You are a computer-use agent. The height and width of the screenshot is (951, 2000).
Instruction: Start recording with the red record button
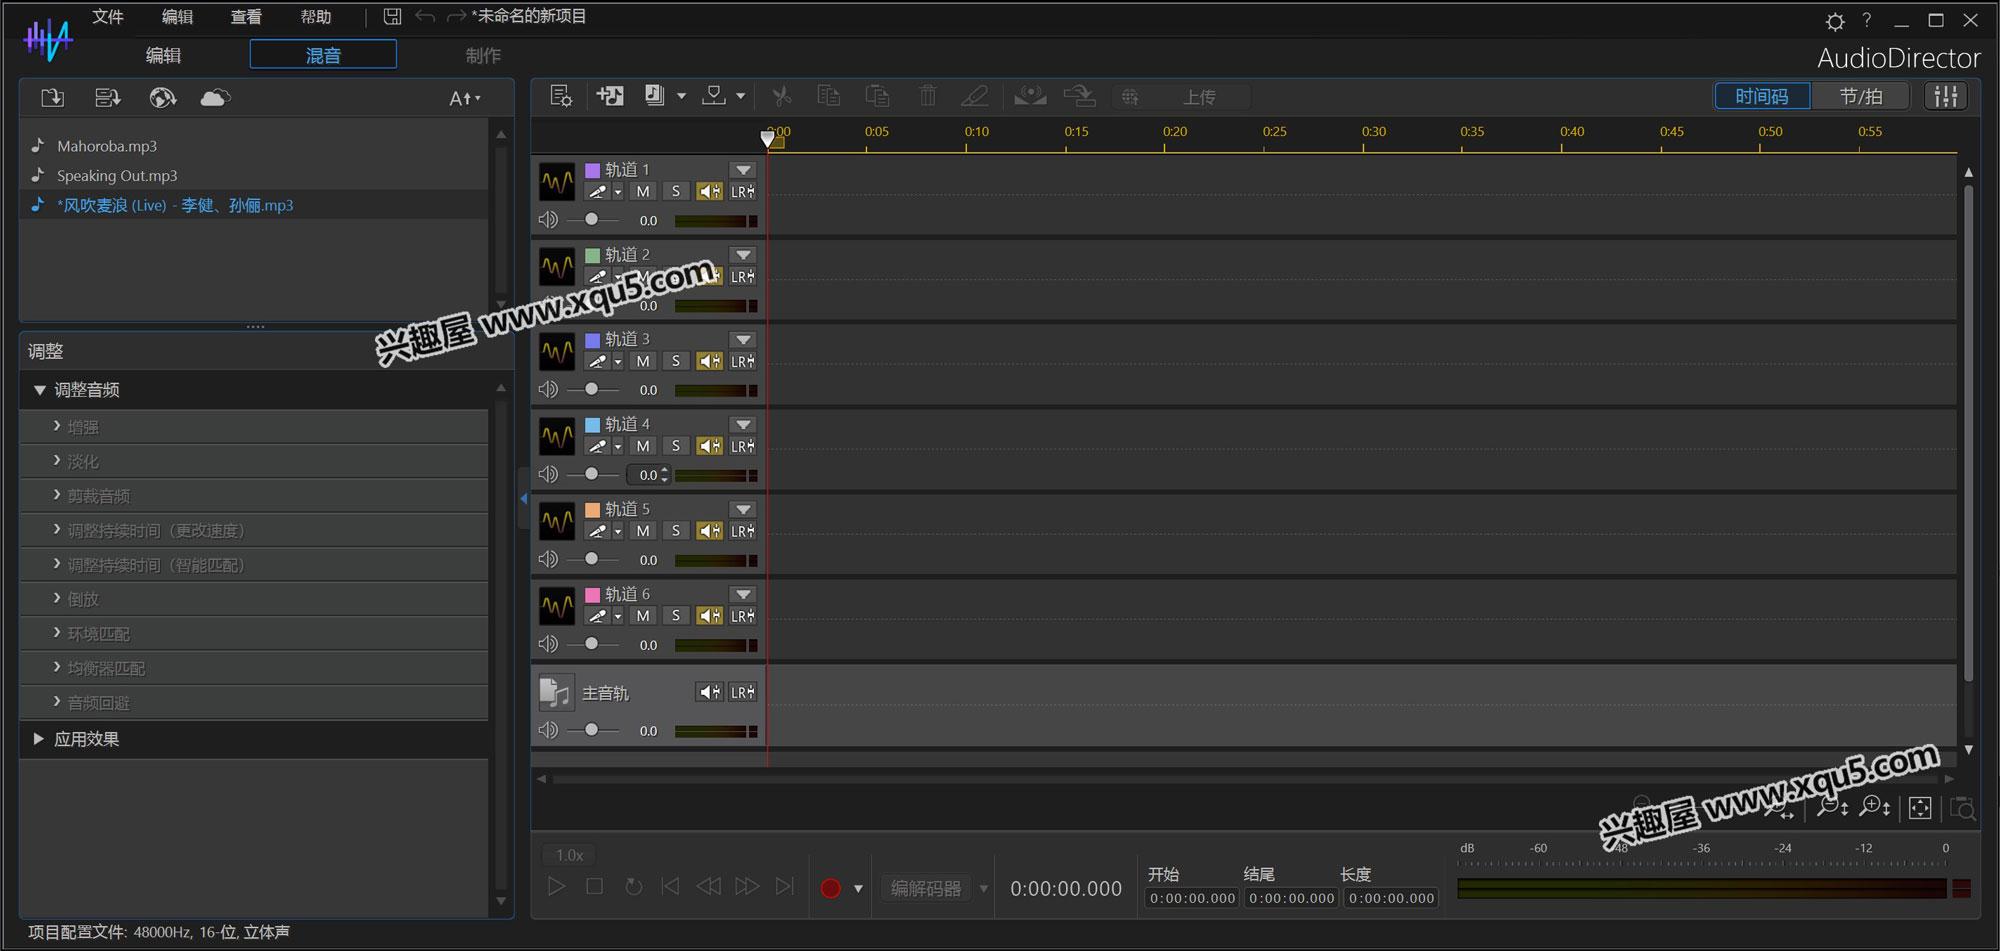tap(830, 888)
